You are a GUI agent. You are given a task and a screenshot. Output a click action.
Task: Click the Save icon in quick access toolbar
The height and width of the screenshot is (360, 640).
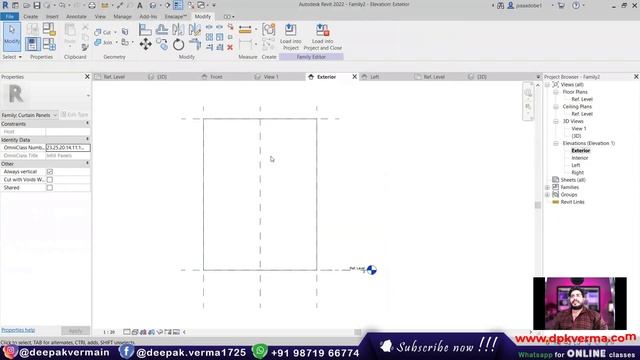click(x=37, y=5)
